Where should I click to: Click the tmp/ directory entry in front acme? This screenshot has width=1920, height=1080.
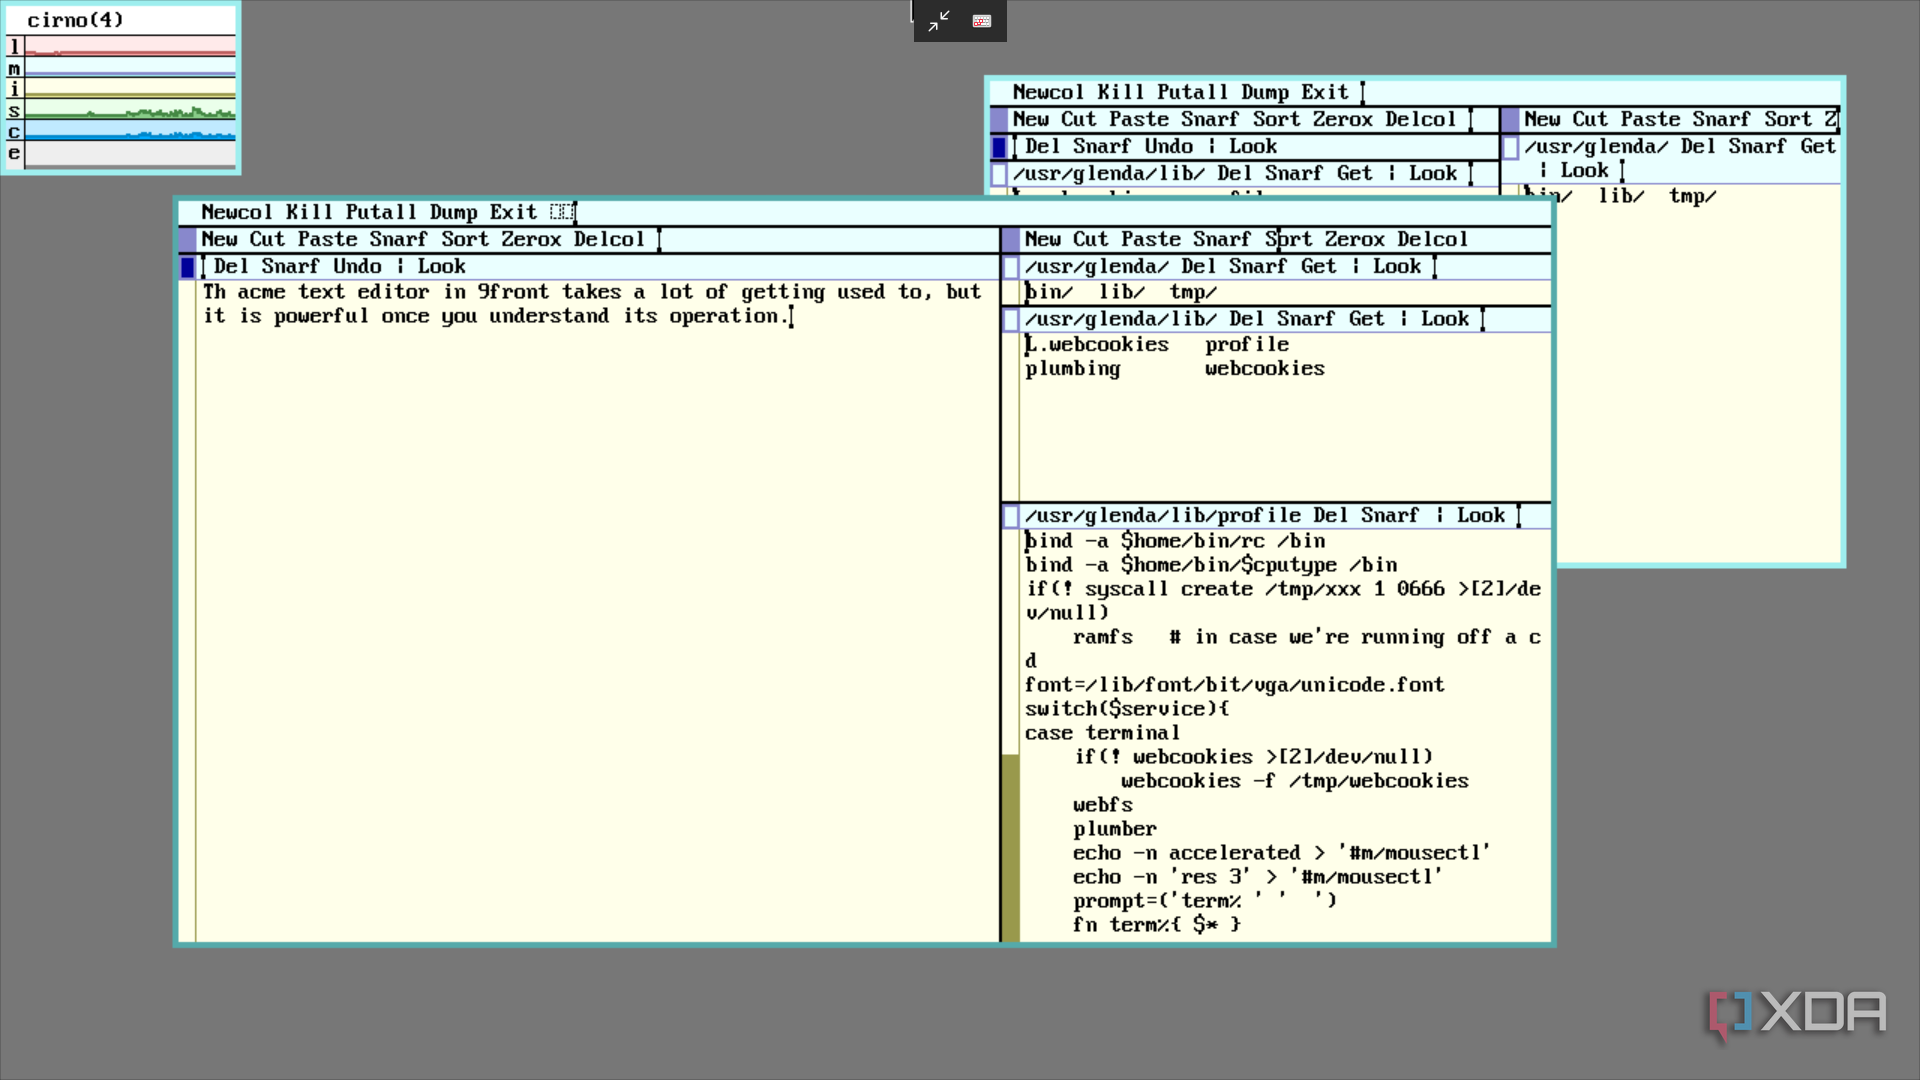pos(1193,292)
